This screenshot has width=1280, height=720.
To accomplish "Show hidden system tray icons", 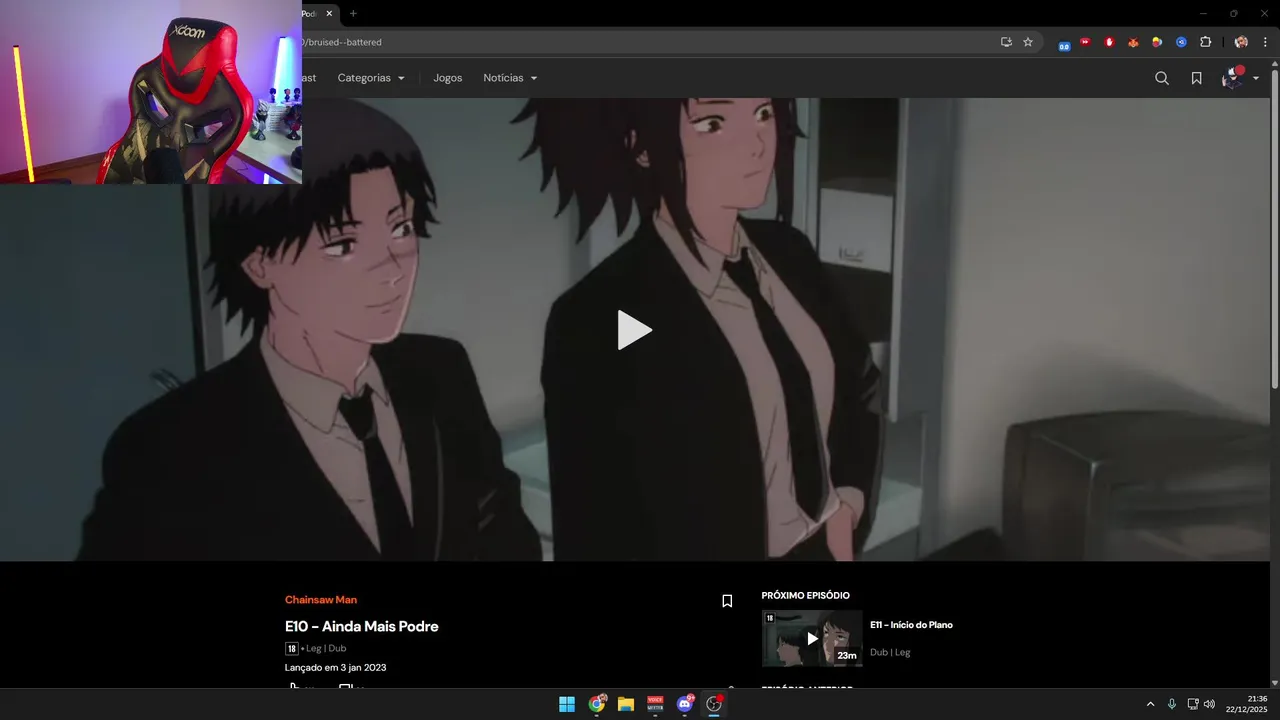I will click(x=1150, y=704).
